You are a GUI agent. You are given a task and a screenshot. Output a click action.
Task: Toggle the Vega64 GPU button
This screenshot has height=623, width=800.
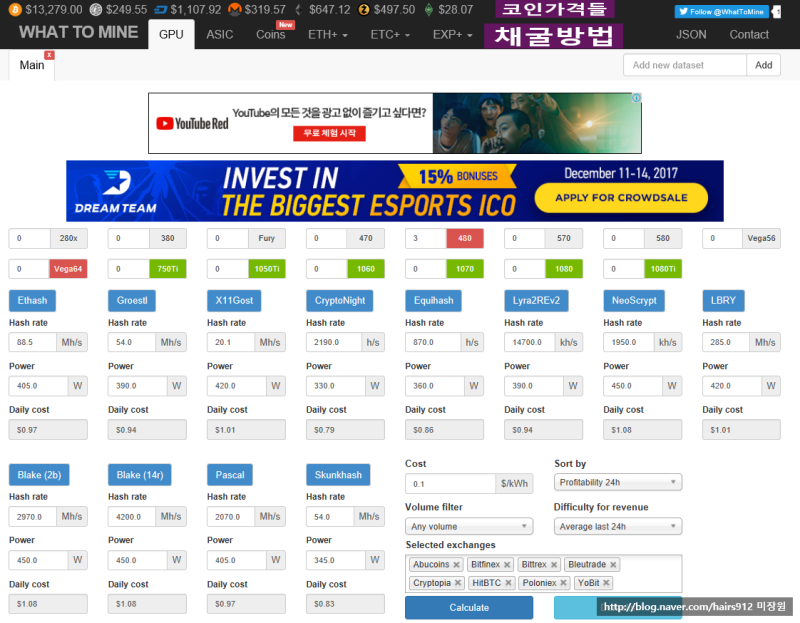click(68, 269)
